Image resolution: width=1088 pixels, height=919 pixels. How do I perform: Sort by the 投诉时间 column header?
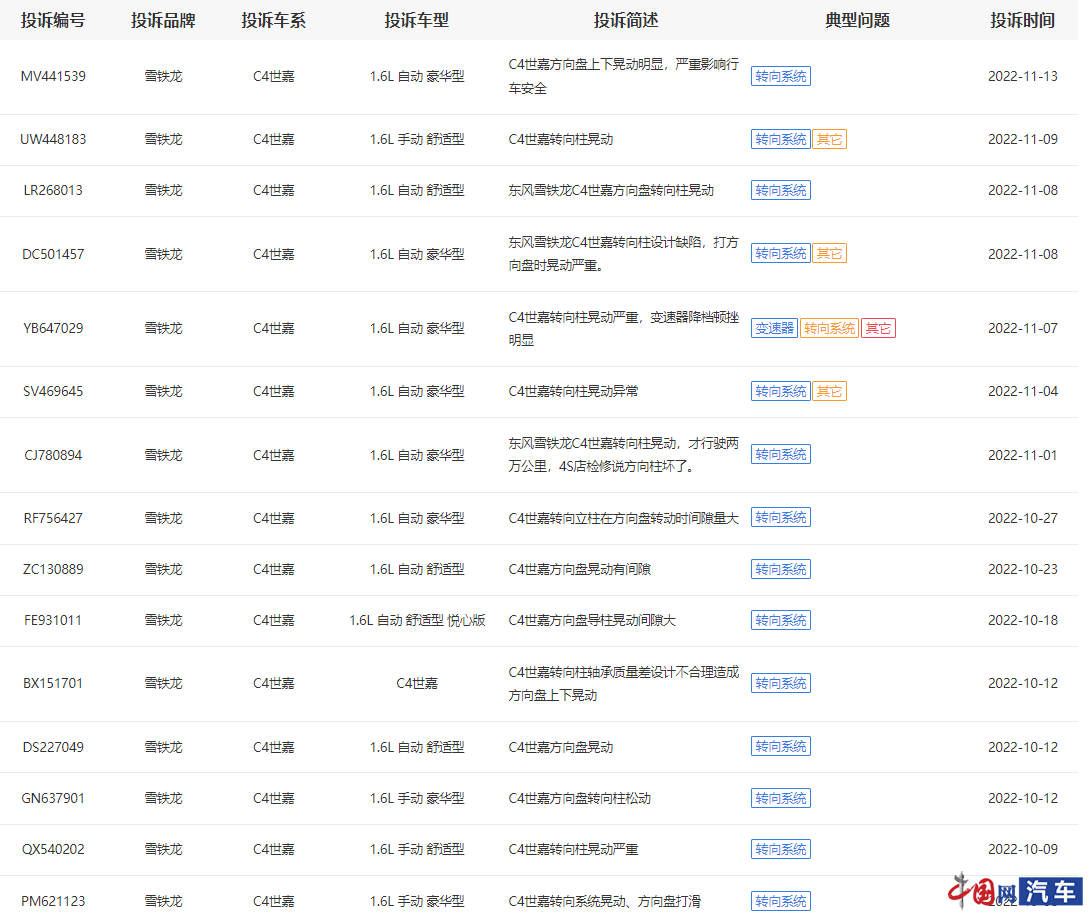1022,20
